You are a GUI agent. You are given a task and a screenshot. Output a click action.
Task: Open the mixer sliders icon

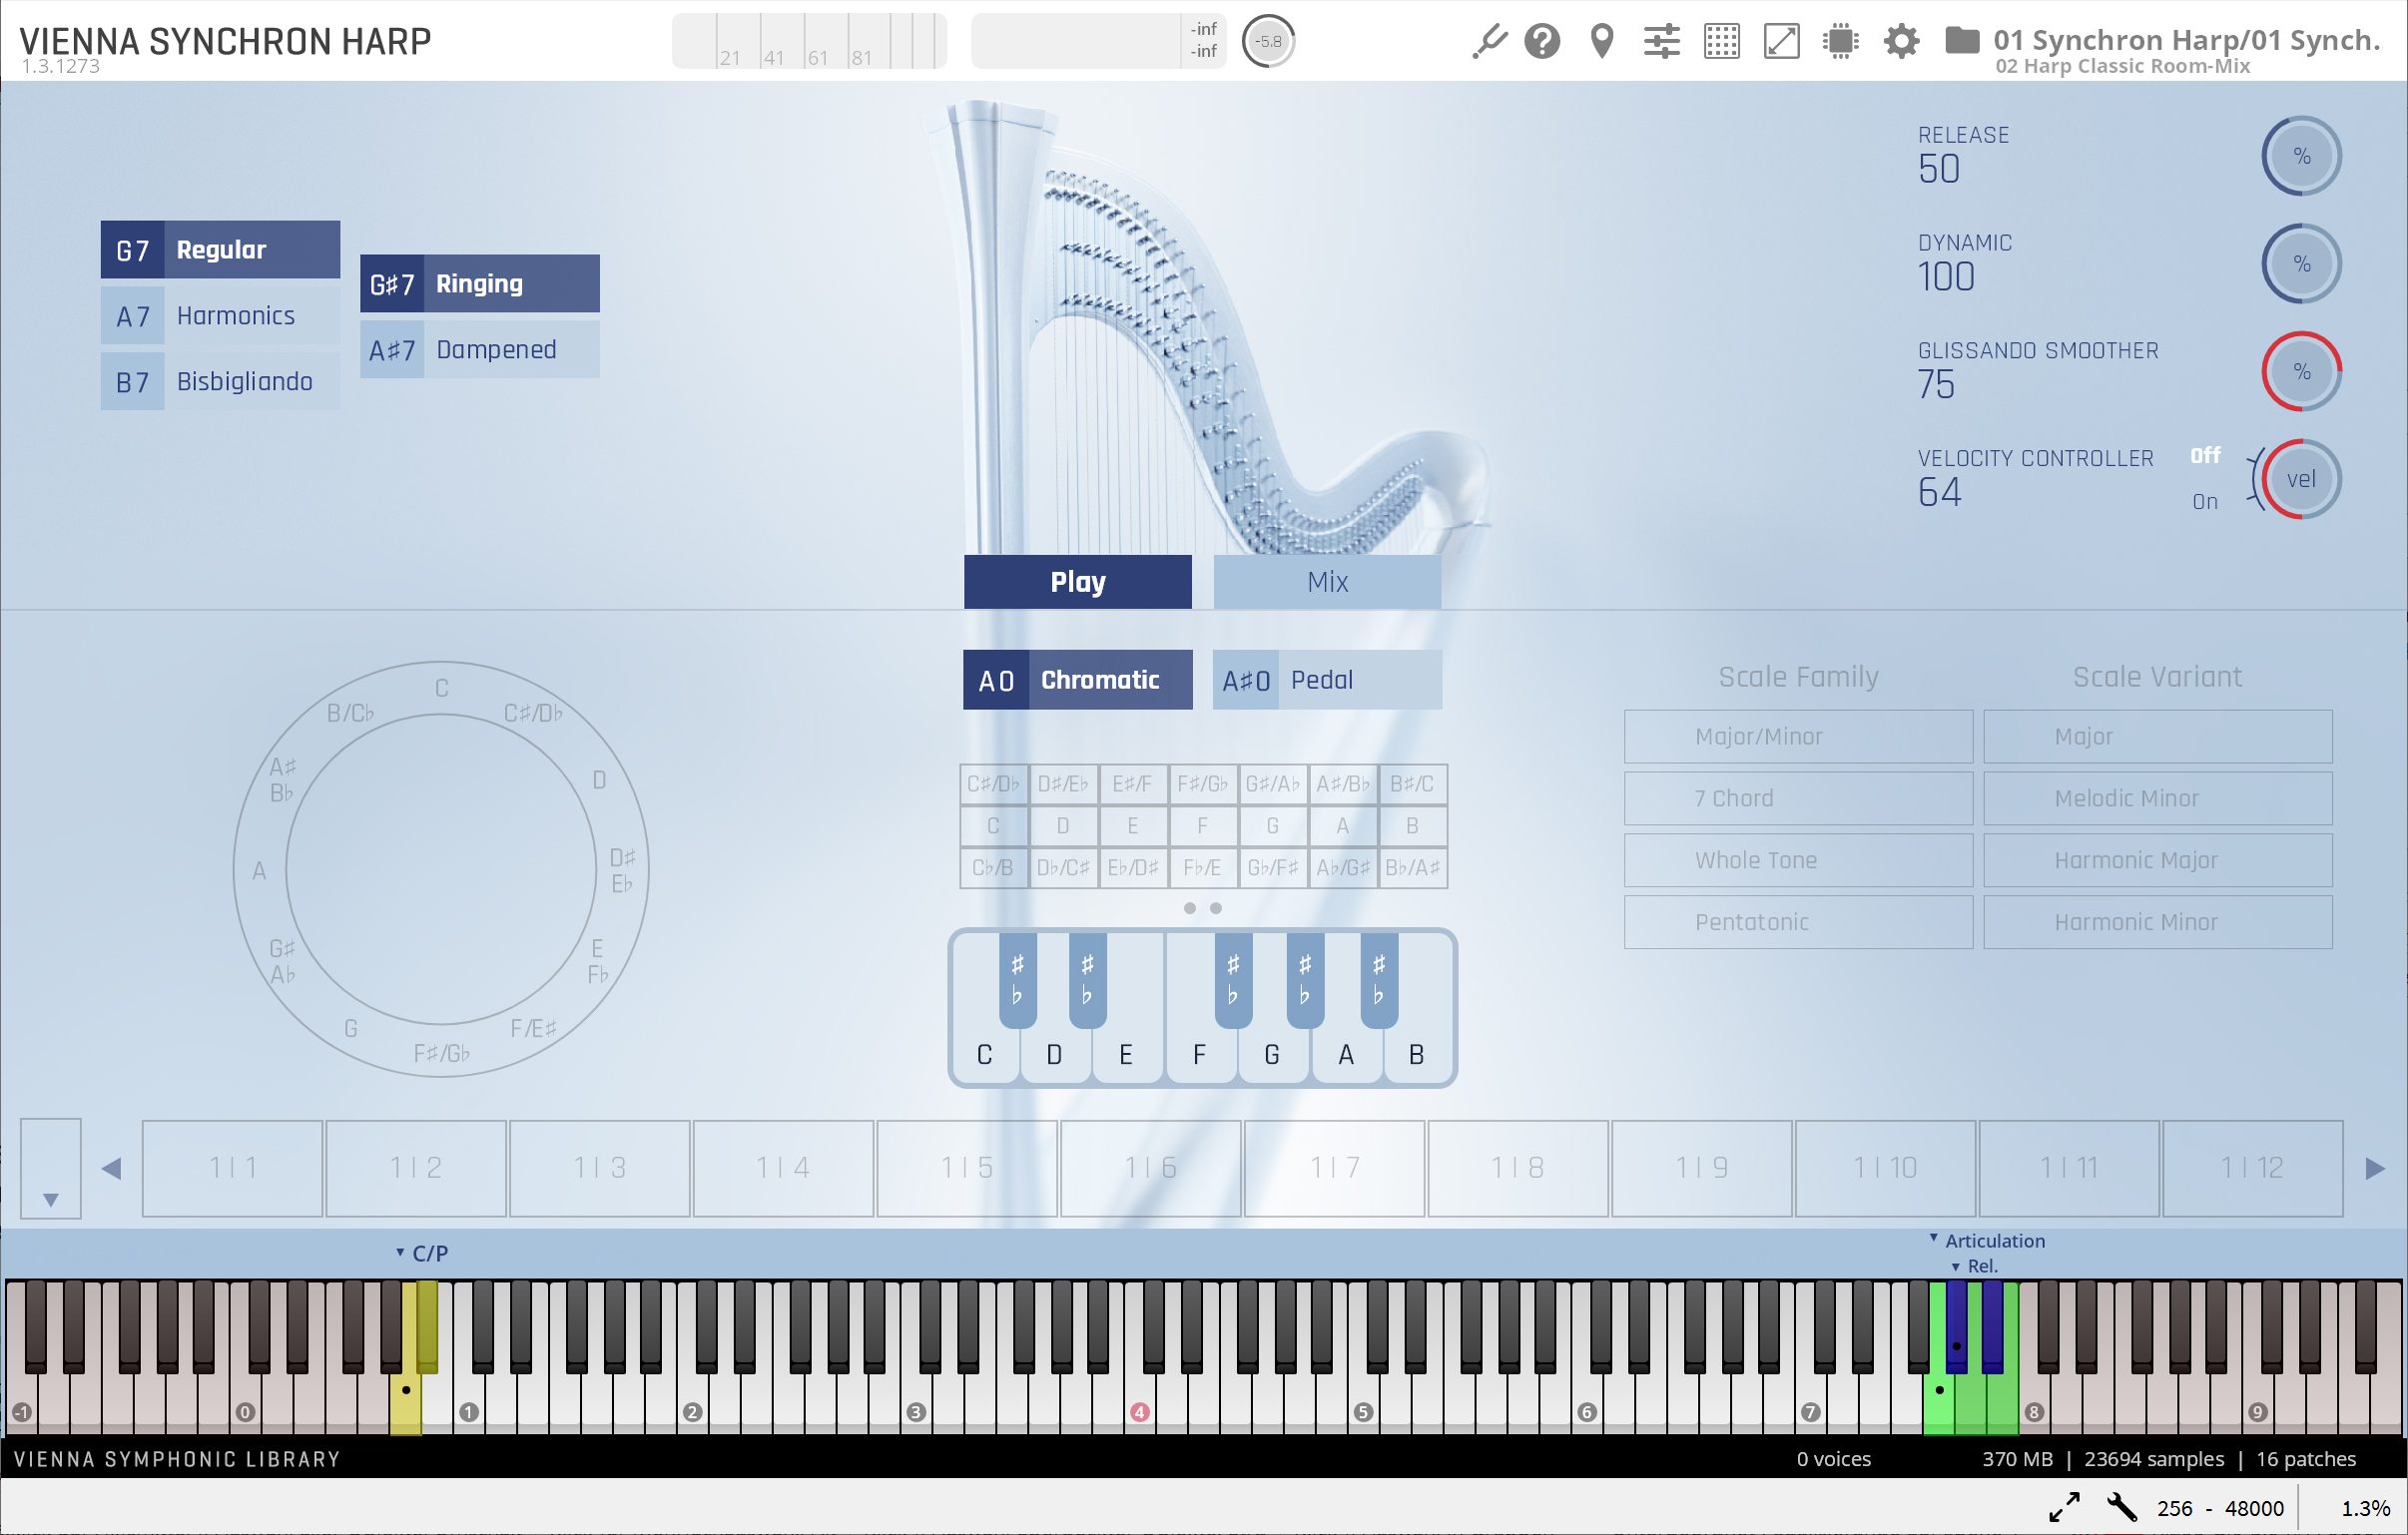click(1661, 42)
